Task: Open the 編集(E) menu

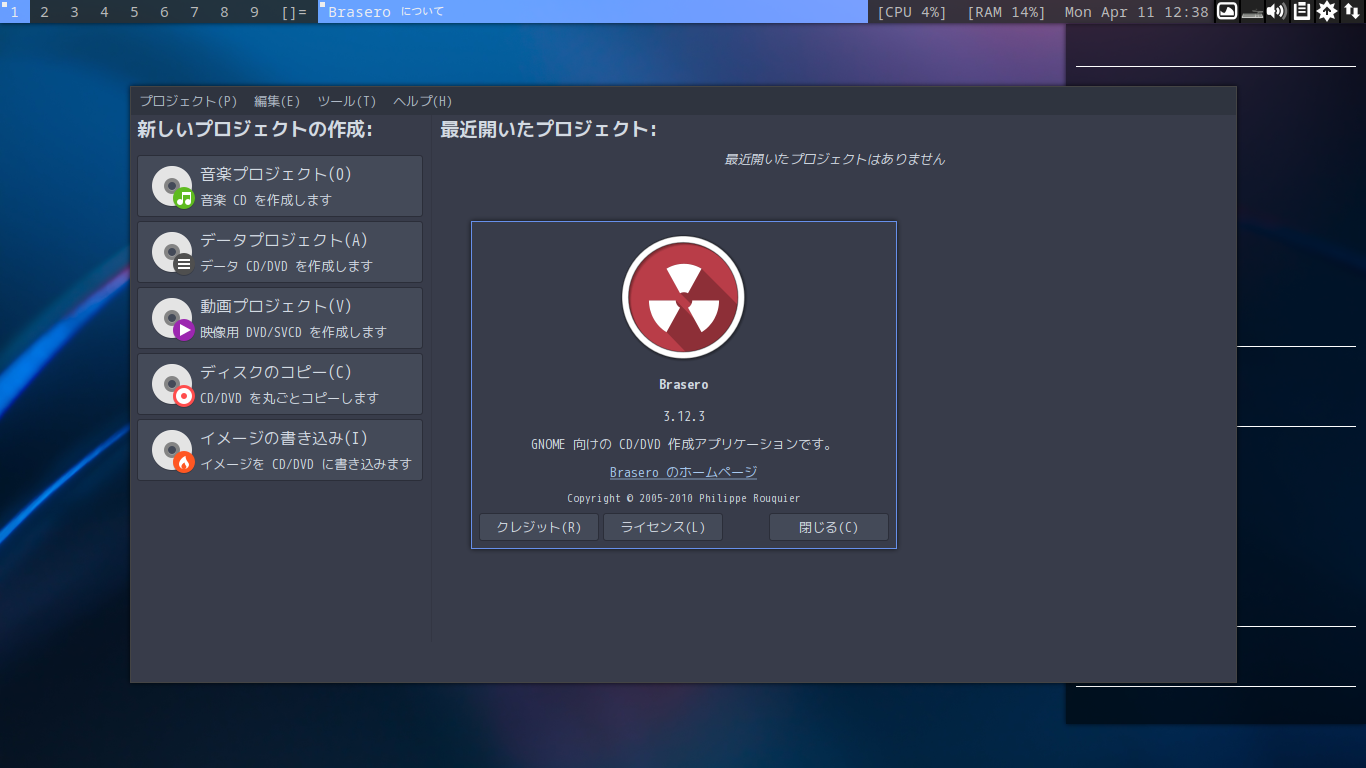Action: (x=277, y=101)
